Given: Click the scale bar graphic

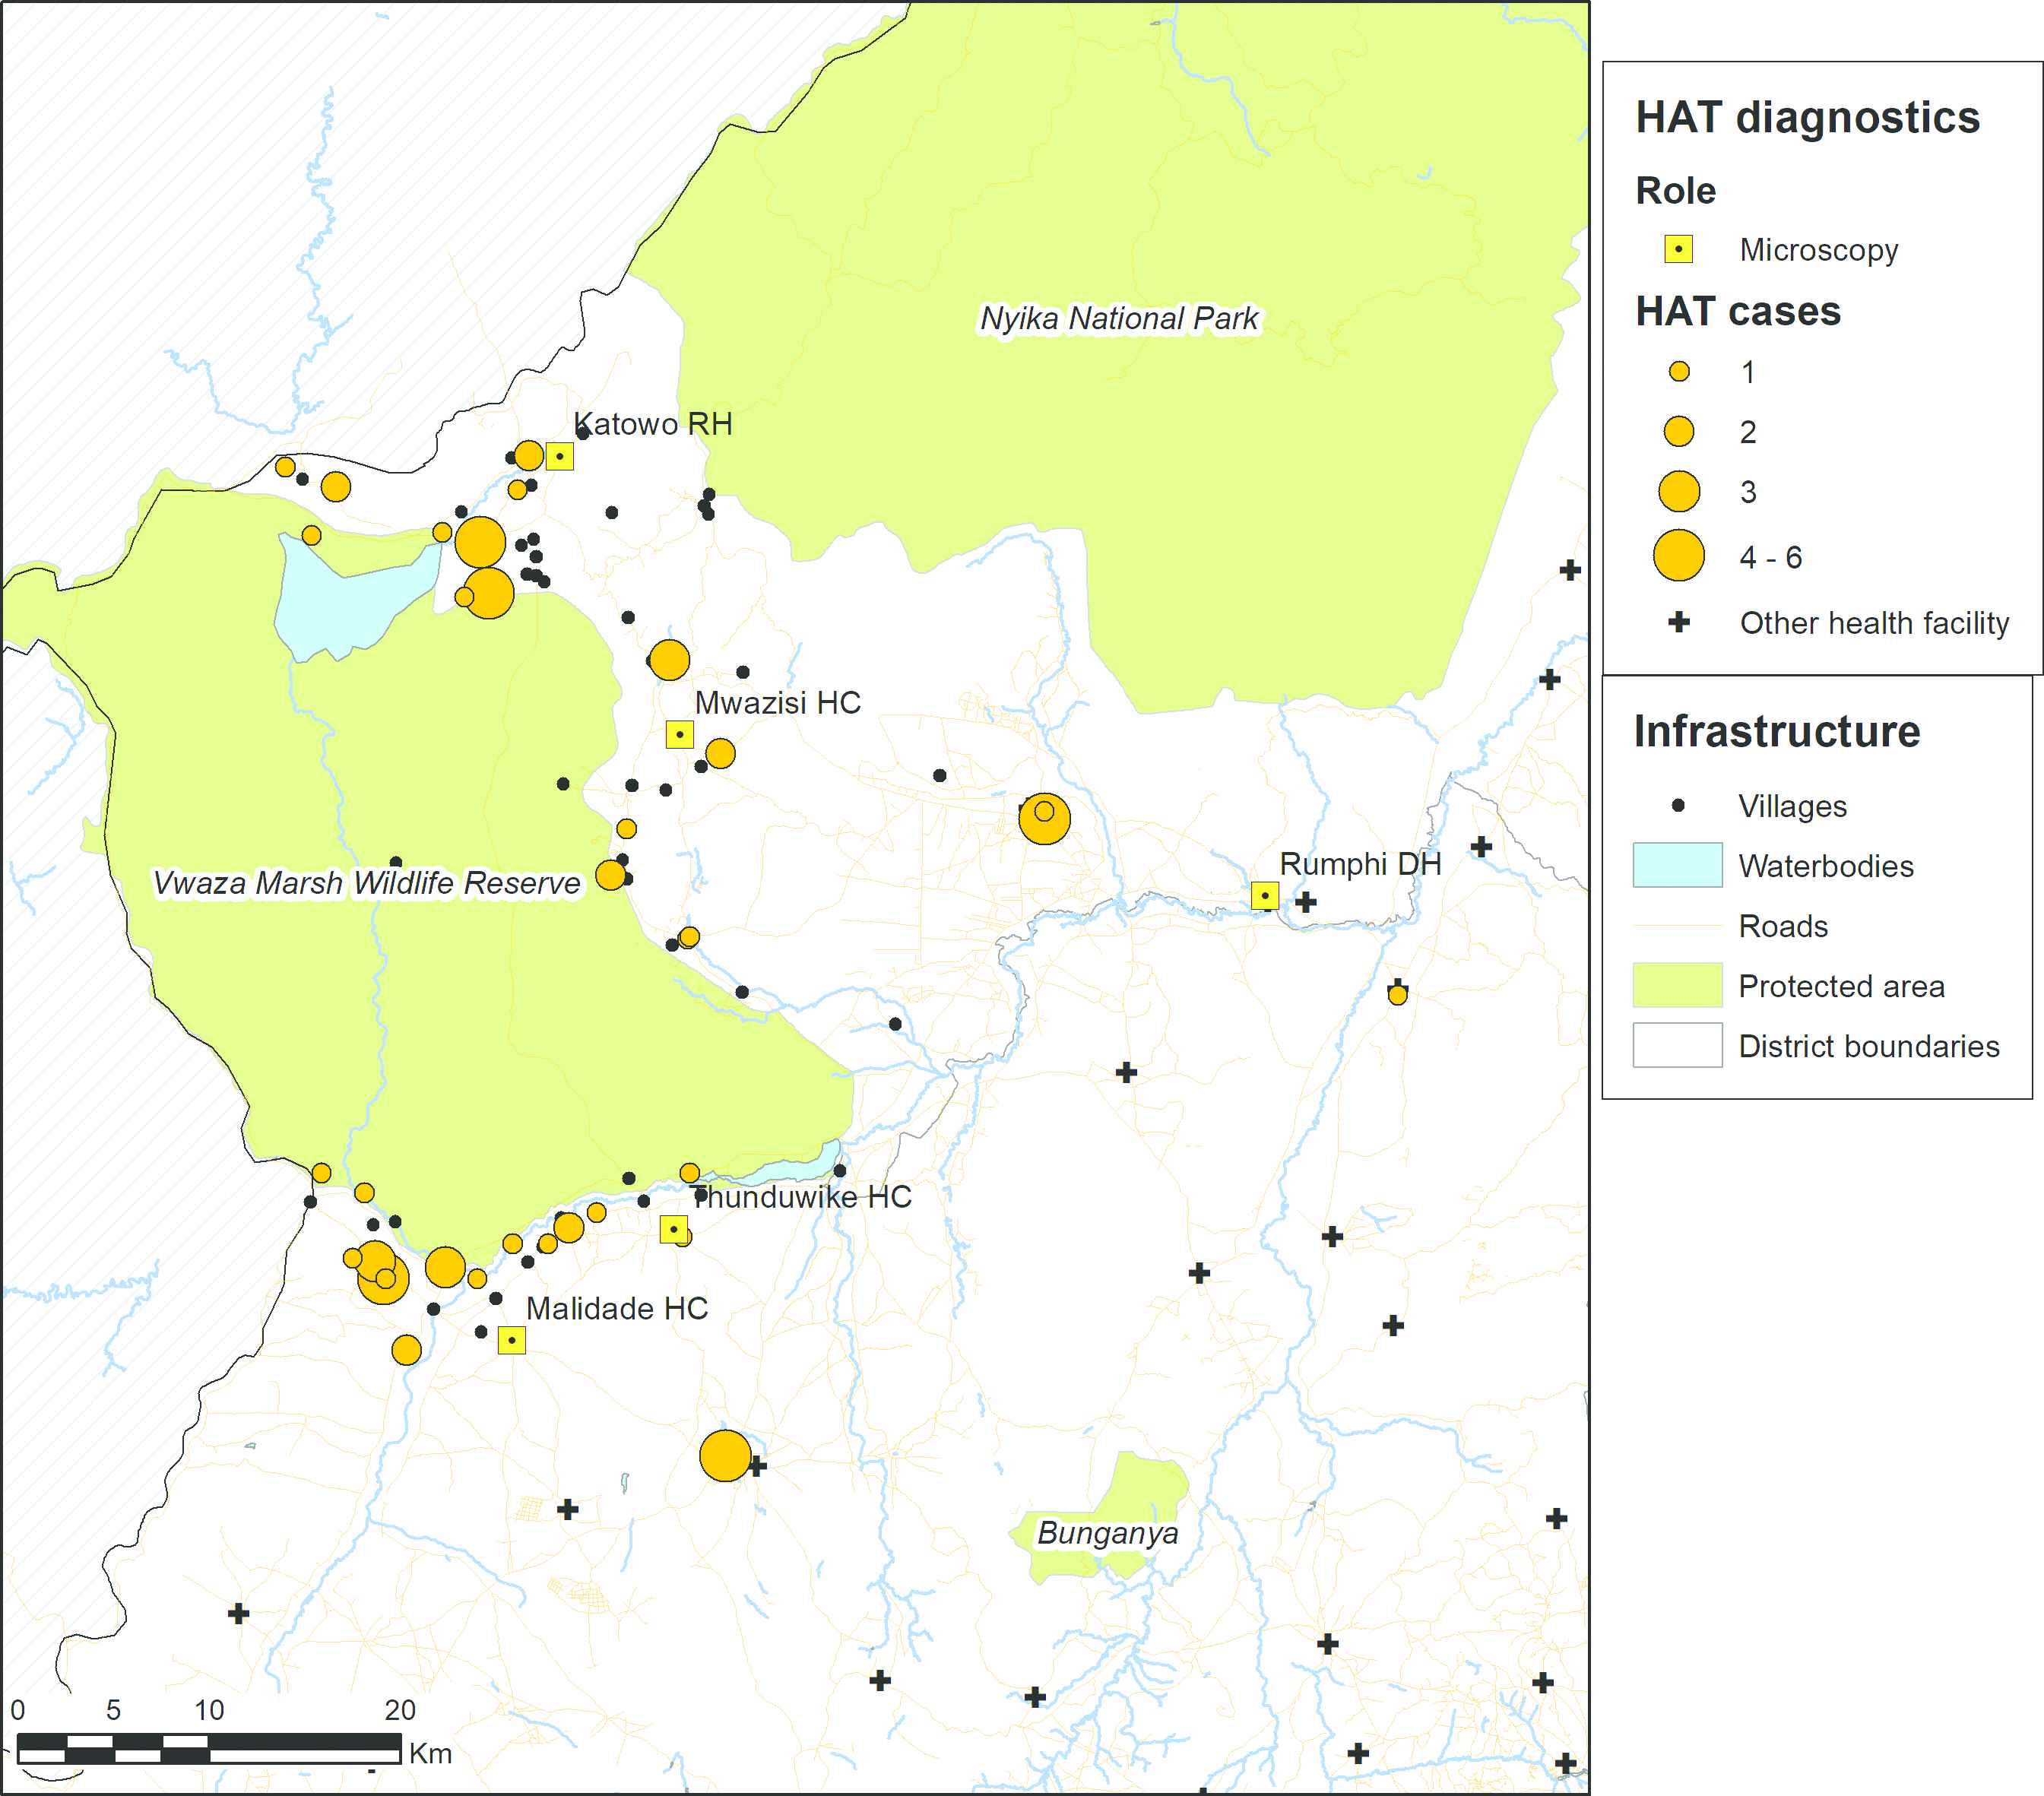Looking at the screenshot, I should tap(209, 1749).
